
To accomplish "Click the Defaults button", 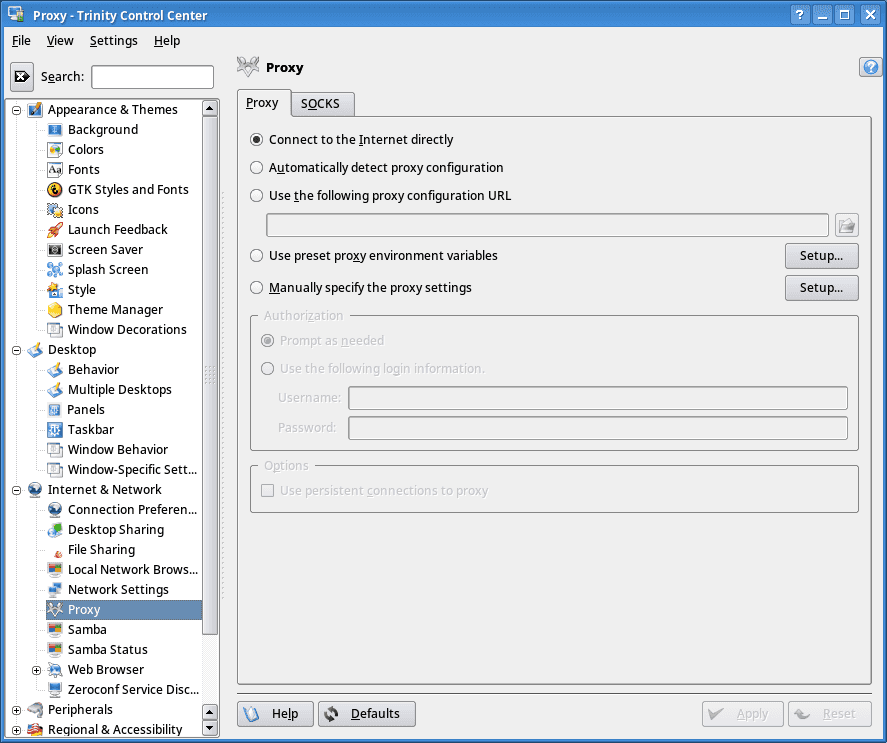I will click(367, 714).
